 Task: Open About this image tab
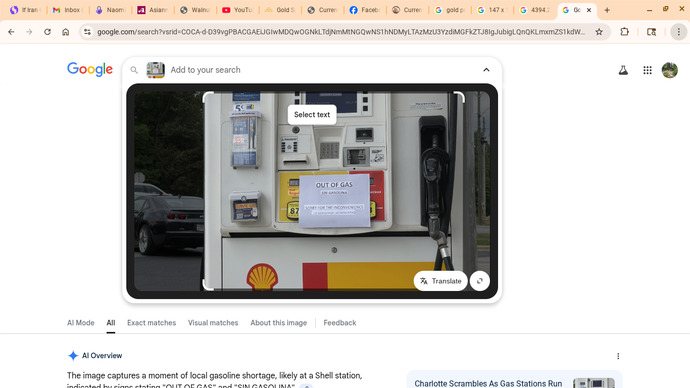click(279, 323)
